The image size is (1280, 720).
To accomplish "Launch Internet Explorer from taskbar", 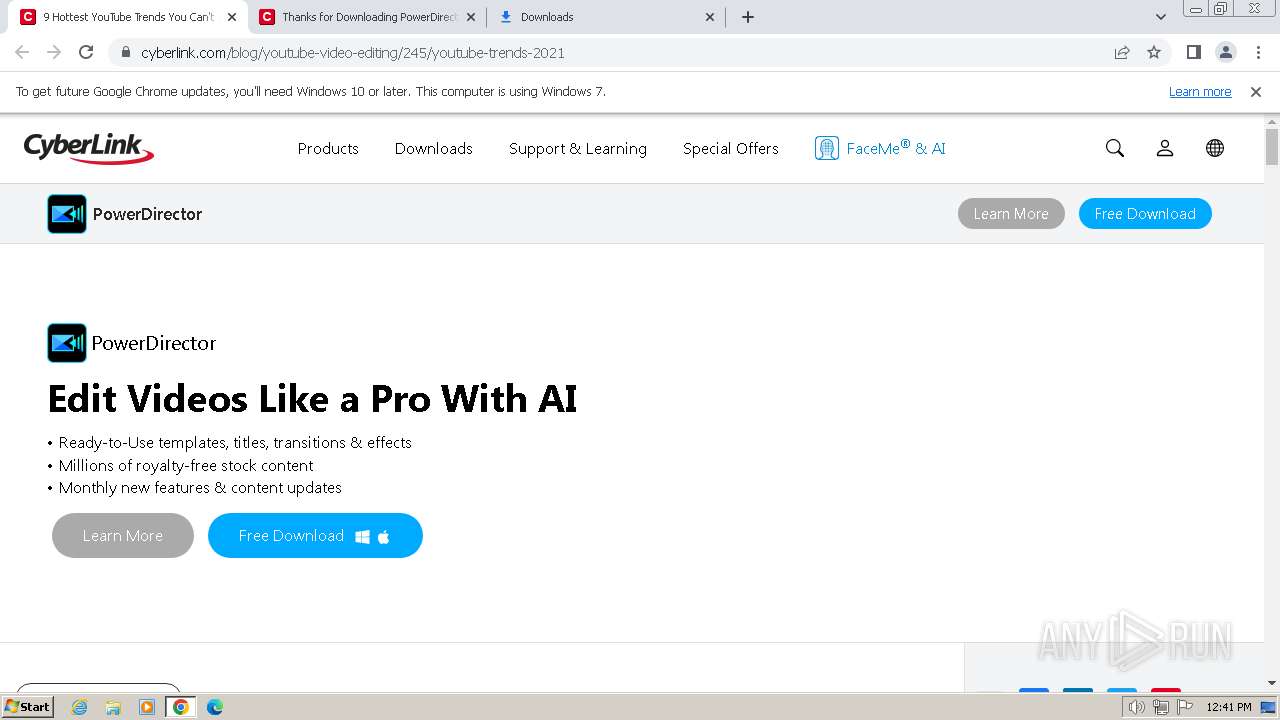I will pos(80,707).
